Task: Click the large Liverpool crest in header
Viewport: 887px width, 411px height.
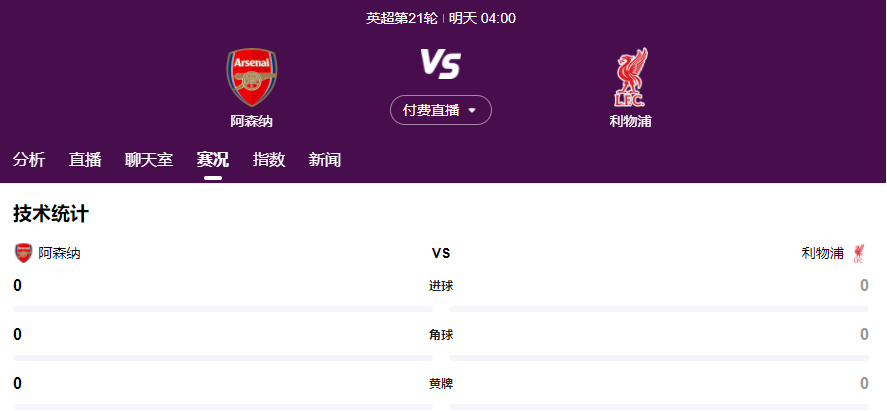Action: [x=630, y=77]
